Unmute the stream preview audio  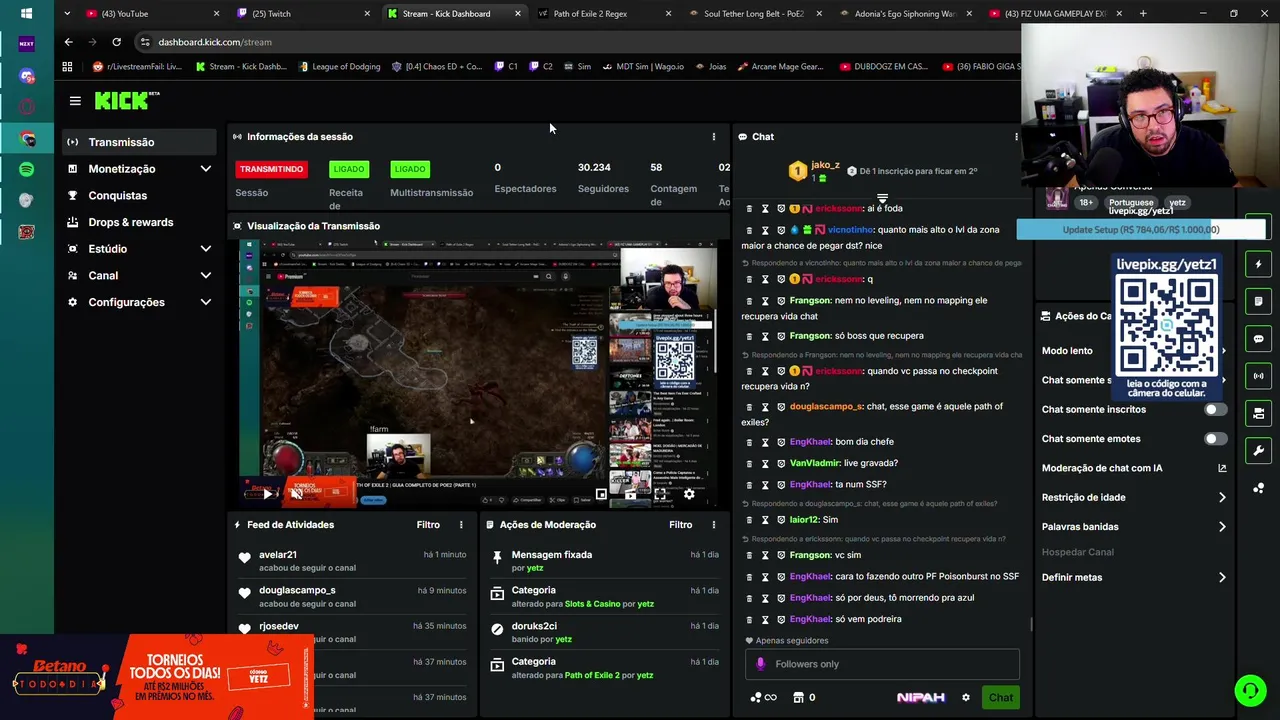point(296,494)
